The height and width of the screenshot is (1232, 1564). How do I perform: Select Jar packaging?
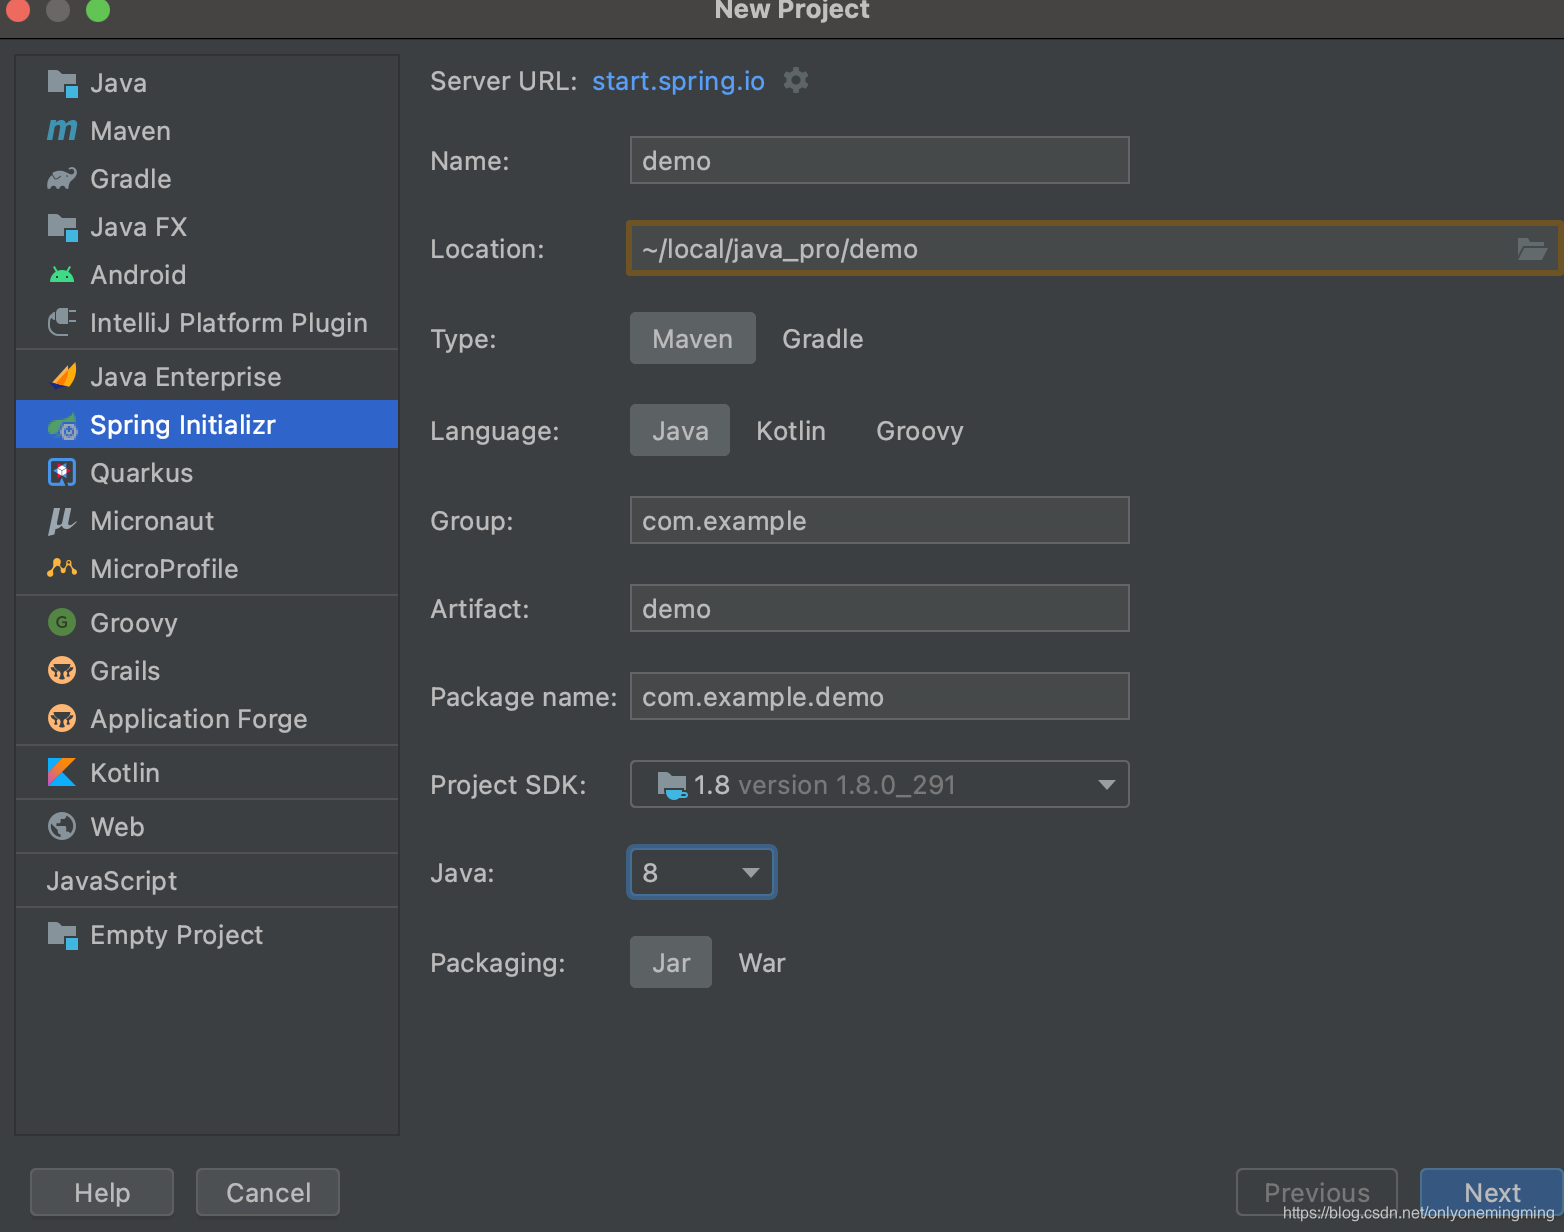tap(671, 962)
